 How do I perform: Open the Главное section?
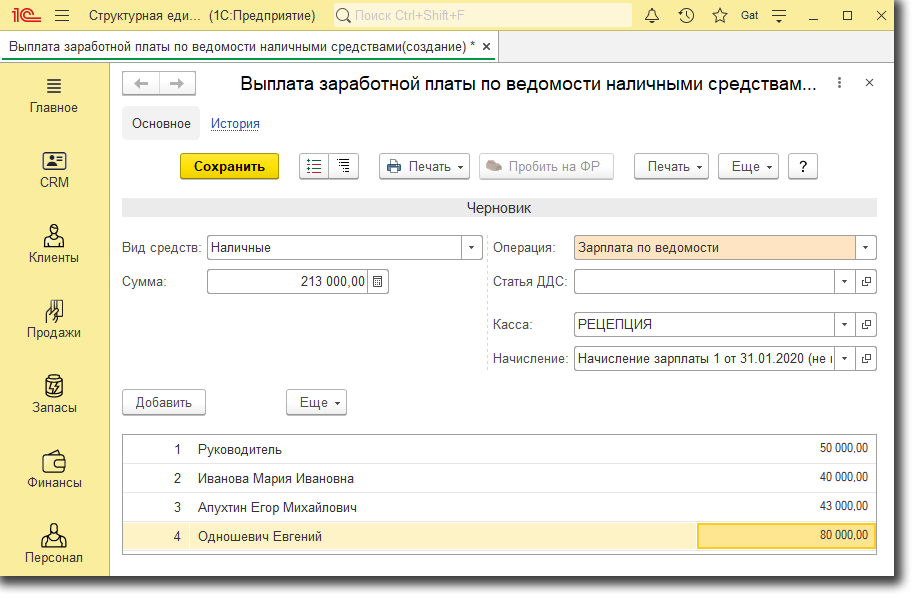[54, 96]
